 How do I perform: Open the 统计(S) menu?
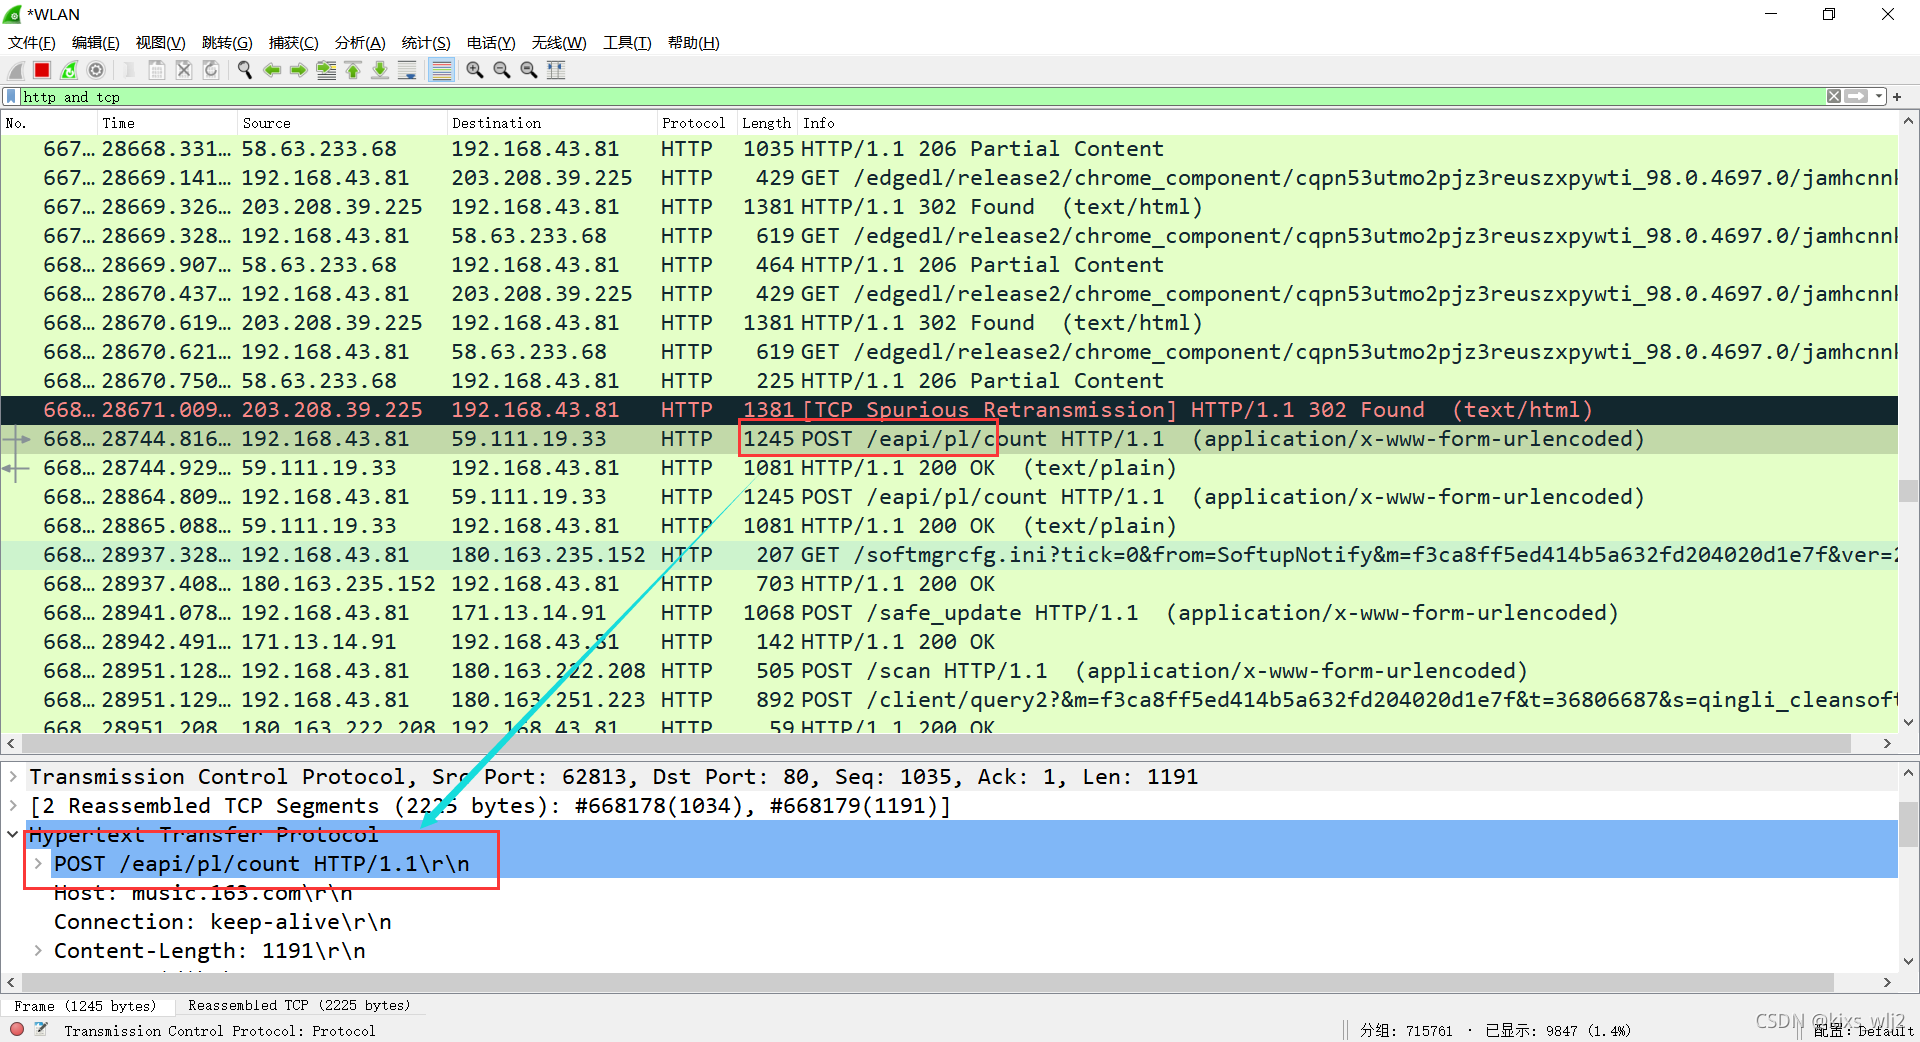click(x=426, y=43)
